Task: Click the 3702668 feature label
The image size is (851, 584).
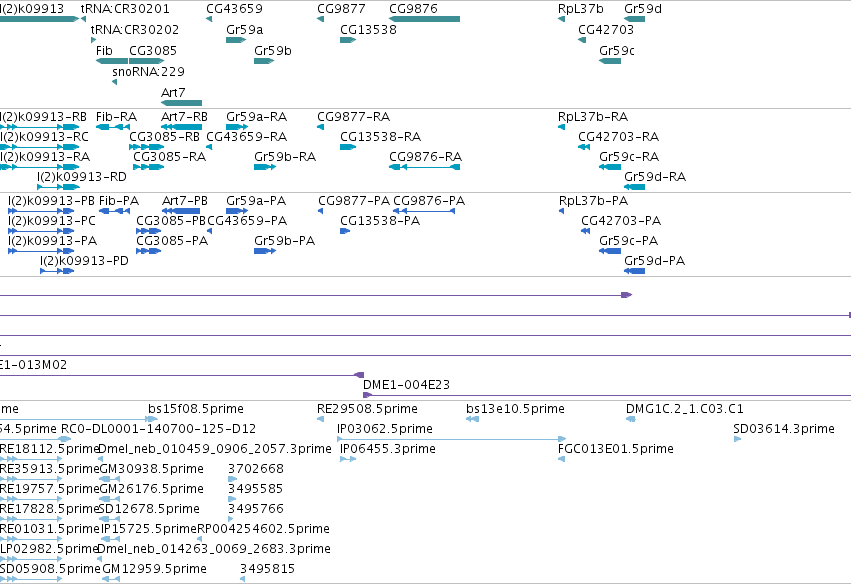Action: [256, 469]
